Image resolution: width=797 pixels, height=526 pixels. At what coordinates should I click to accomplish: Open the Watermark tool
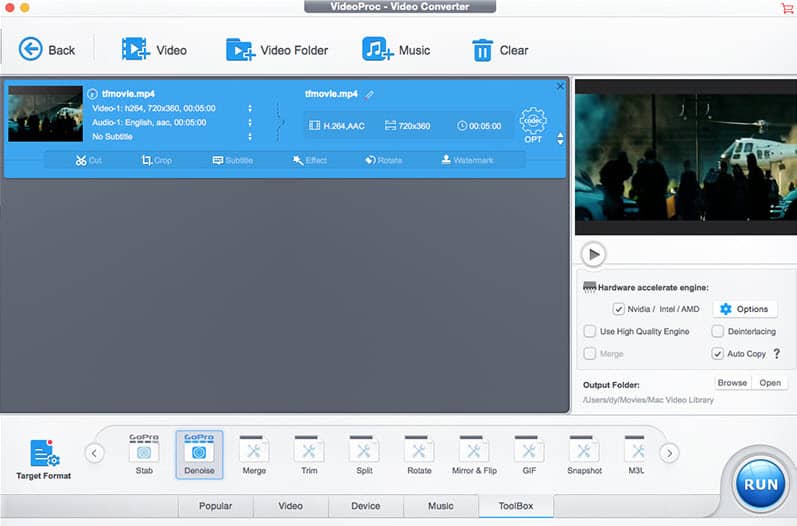click(467, 161)
